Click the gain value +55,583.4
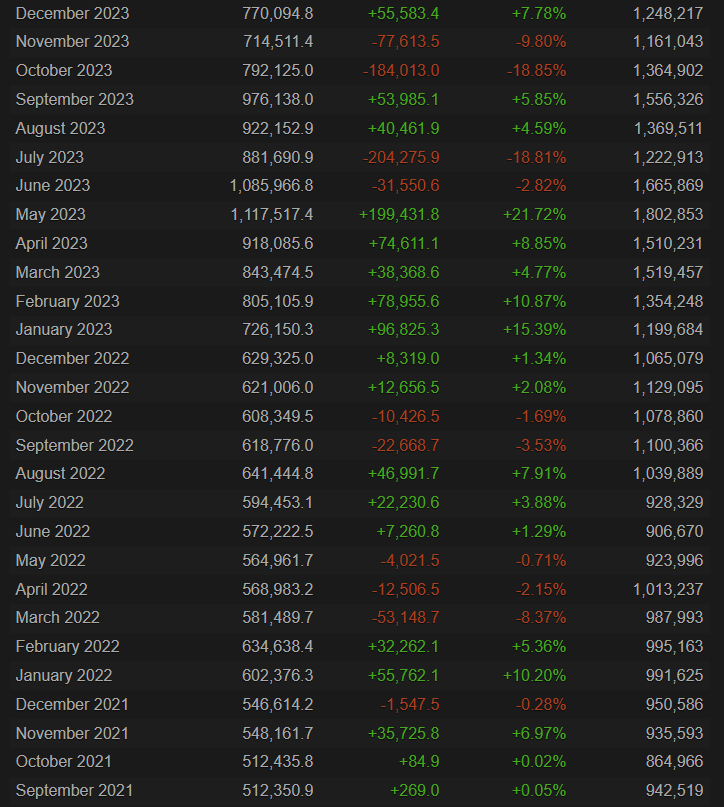The height and width of the screenshot is (807, 724). click(403, 13)
